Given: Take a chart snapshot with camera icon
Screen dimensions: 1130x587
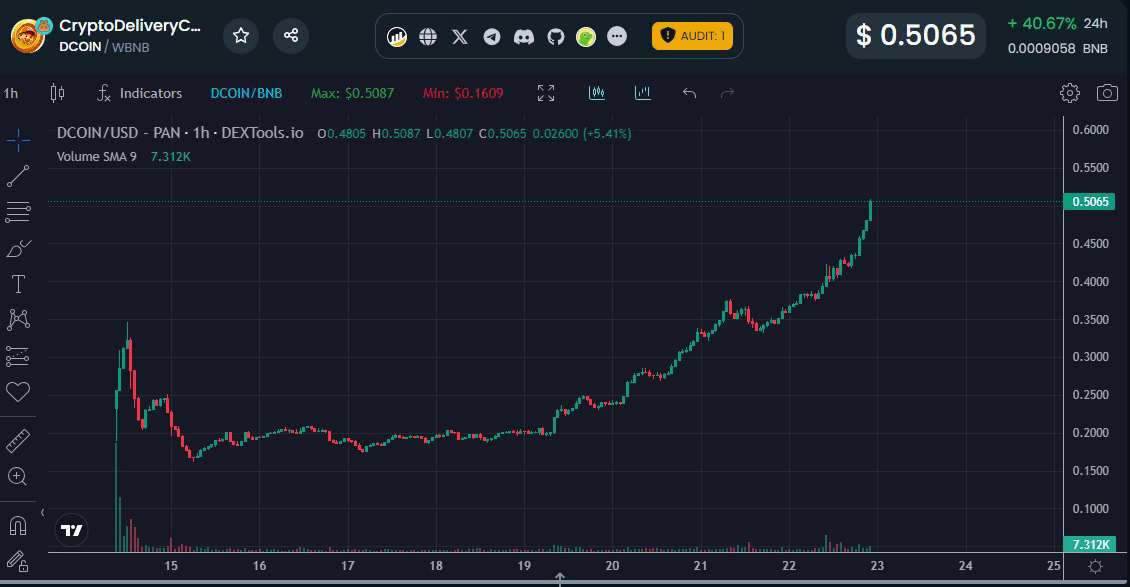Looking at the screenshot, I should 1107,93.
